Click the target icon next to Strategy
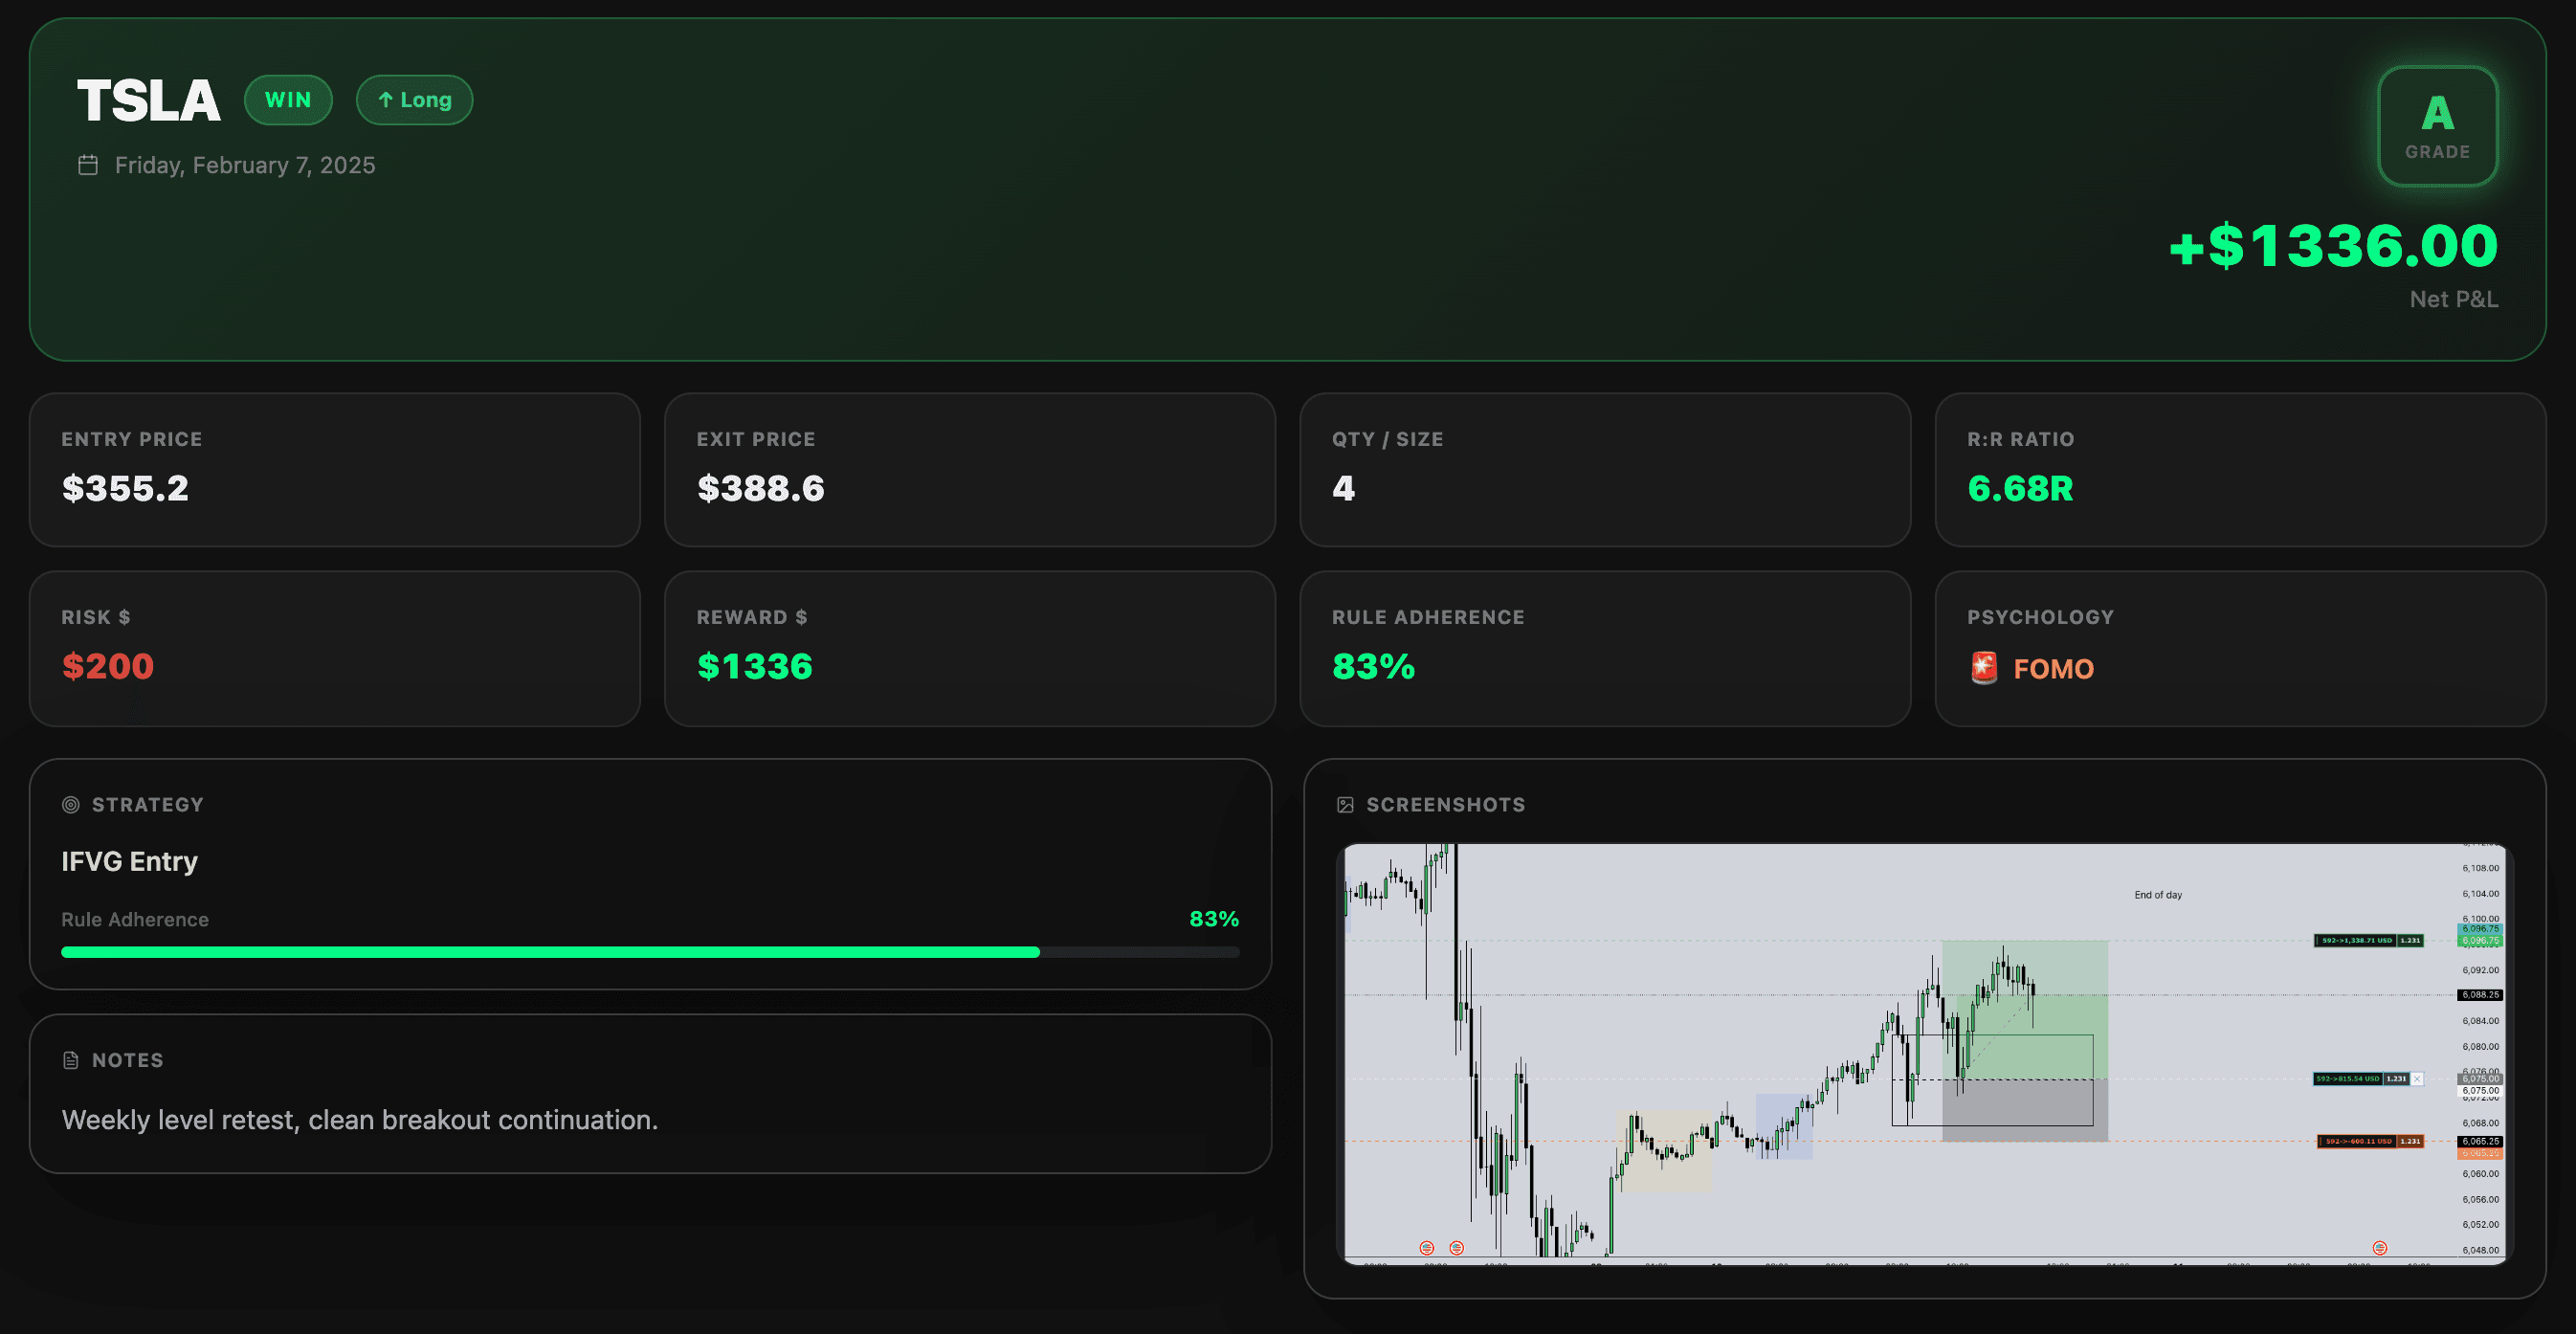 click(71, 805)
